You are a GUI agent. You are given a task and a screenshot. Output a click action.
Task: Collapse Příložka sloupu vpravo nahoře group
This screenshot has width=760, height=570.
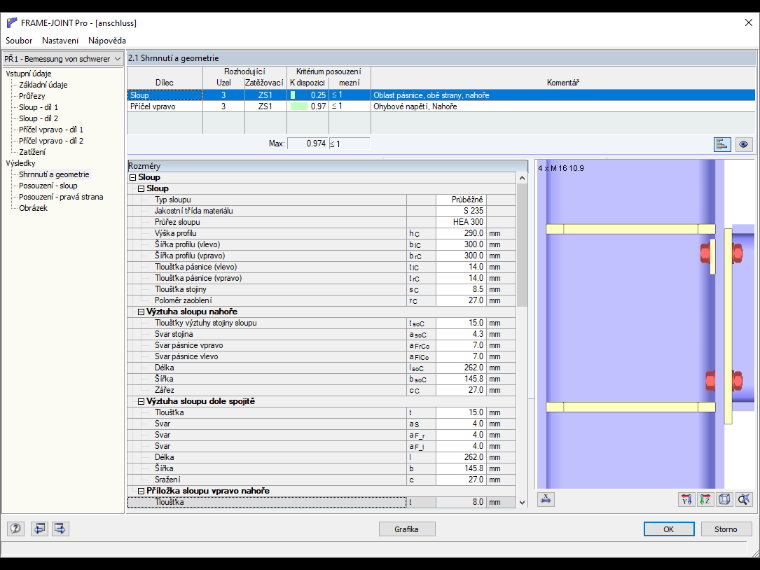141,491
